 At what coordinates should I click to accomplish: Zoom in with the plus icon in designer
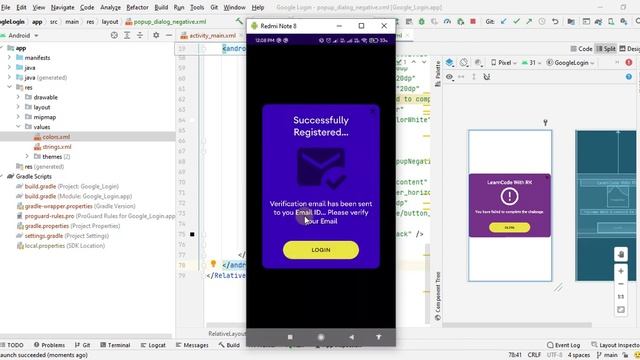[621, 271]
